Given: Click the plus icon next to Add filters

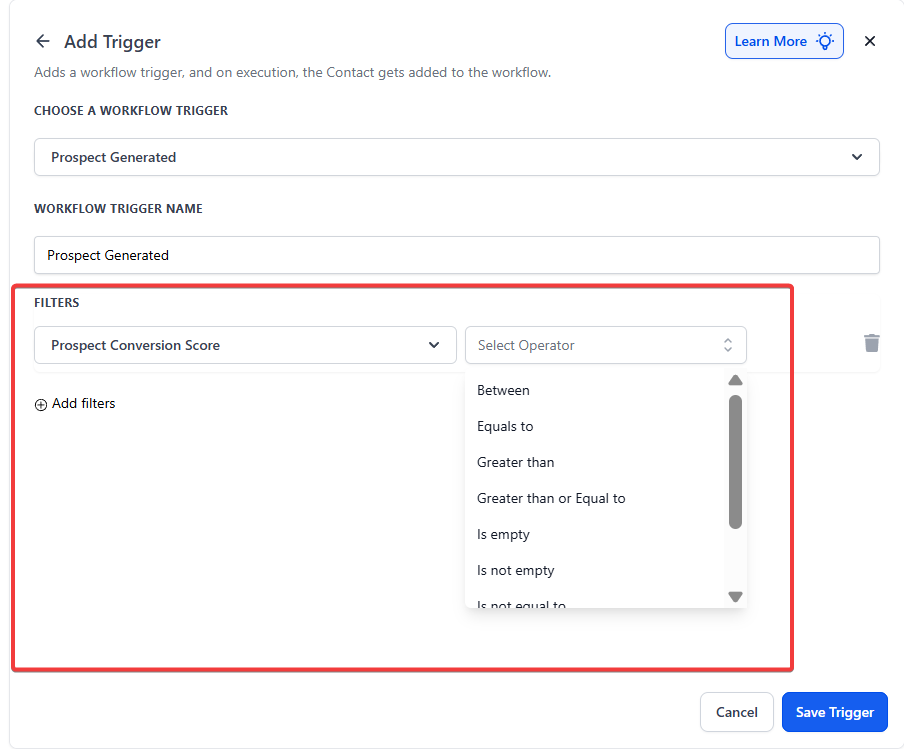Looking at the screenshot, I should 41,404.
